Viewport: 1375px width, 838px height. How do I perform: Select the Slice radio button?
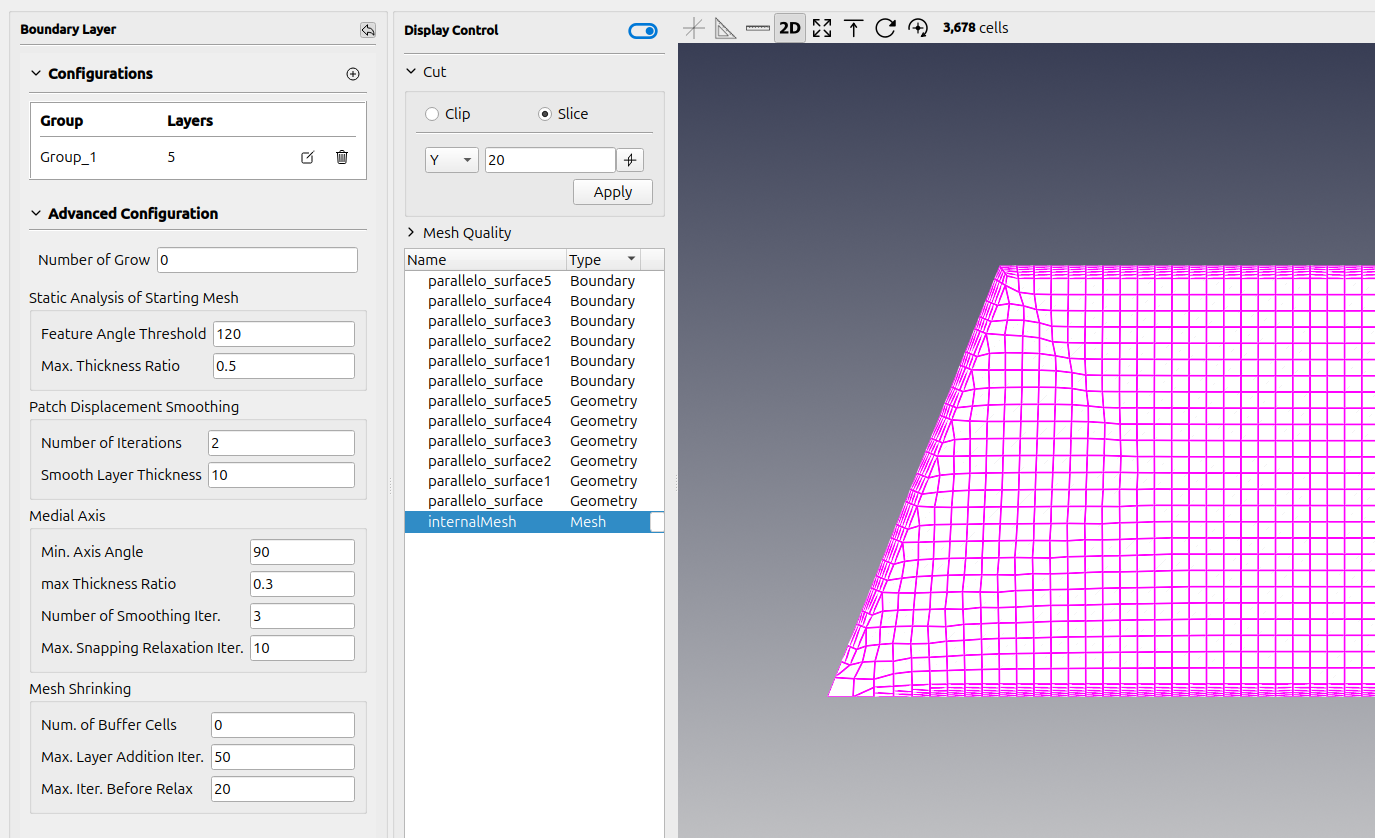(x=545, y=114)
